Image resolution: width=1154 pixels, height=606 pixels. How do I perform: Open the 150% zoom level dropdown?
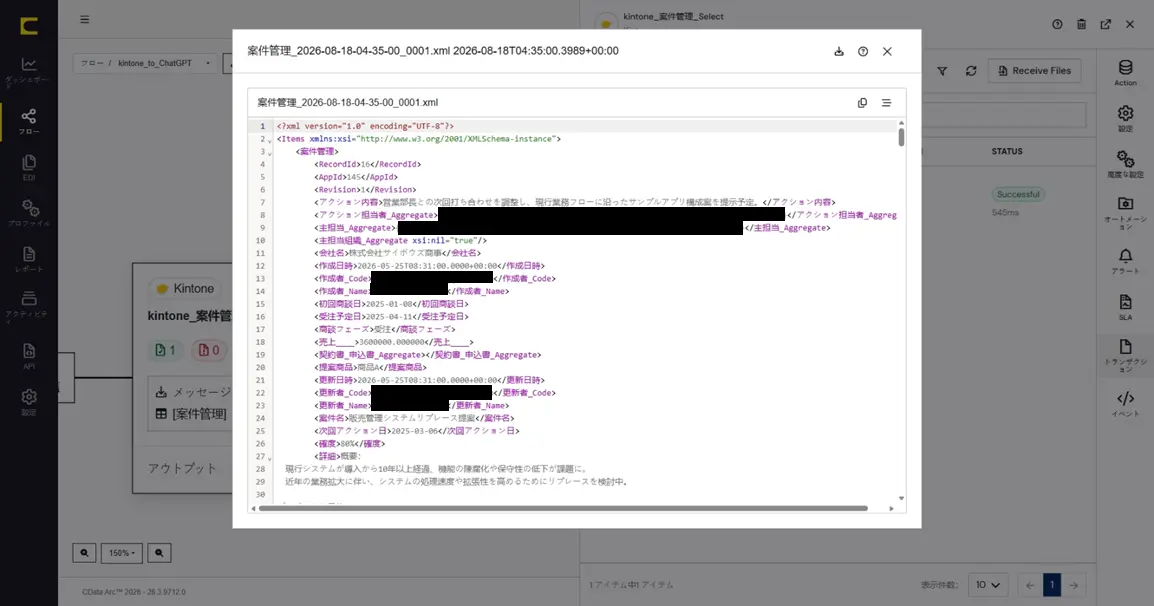pos(121,553)
